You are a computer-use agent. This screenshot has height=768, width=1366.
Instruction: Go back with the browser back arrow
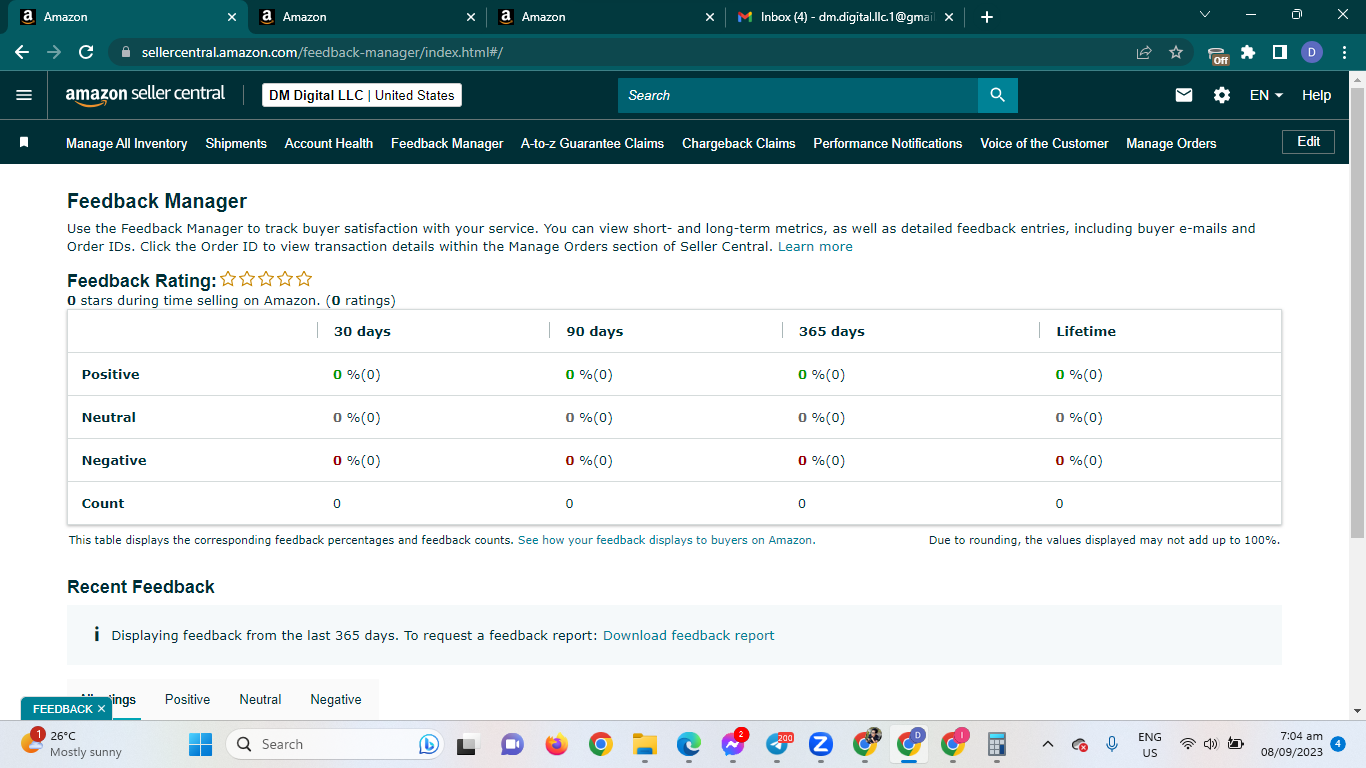(x=22, y=52)
